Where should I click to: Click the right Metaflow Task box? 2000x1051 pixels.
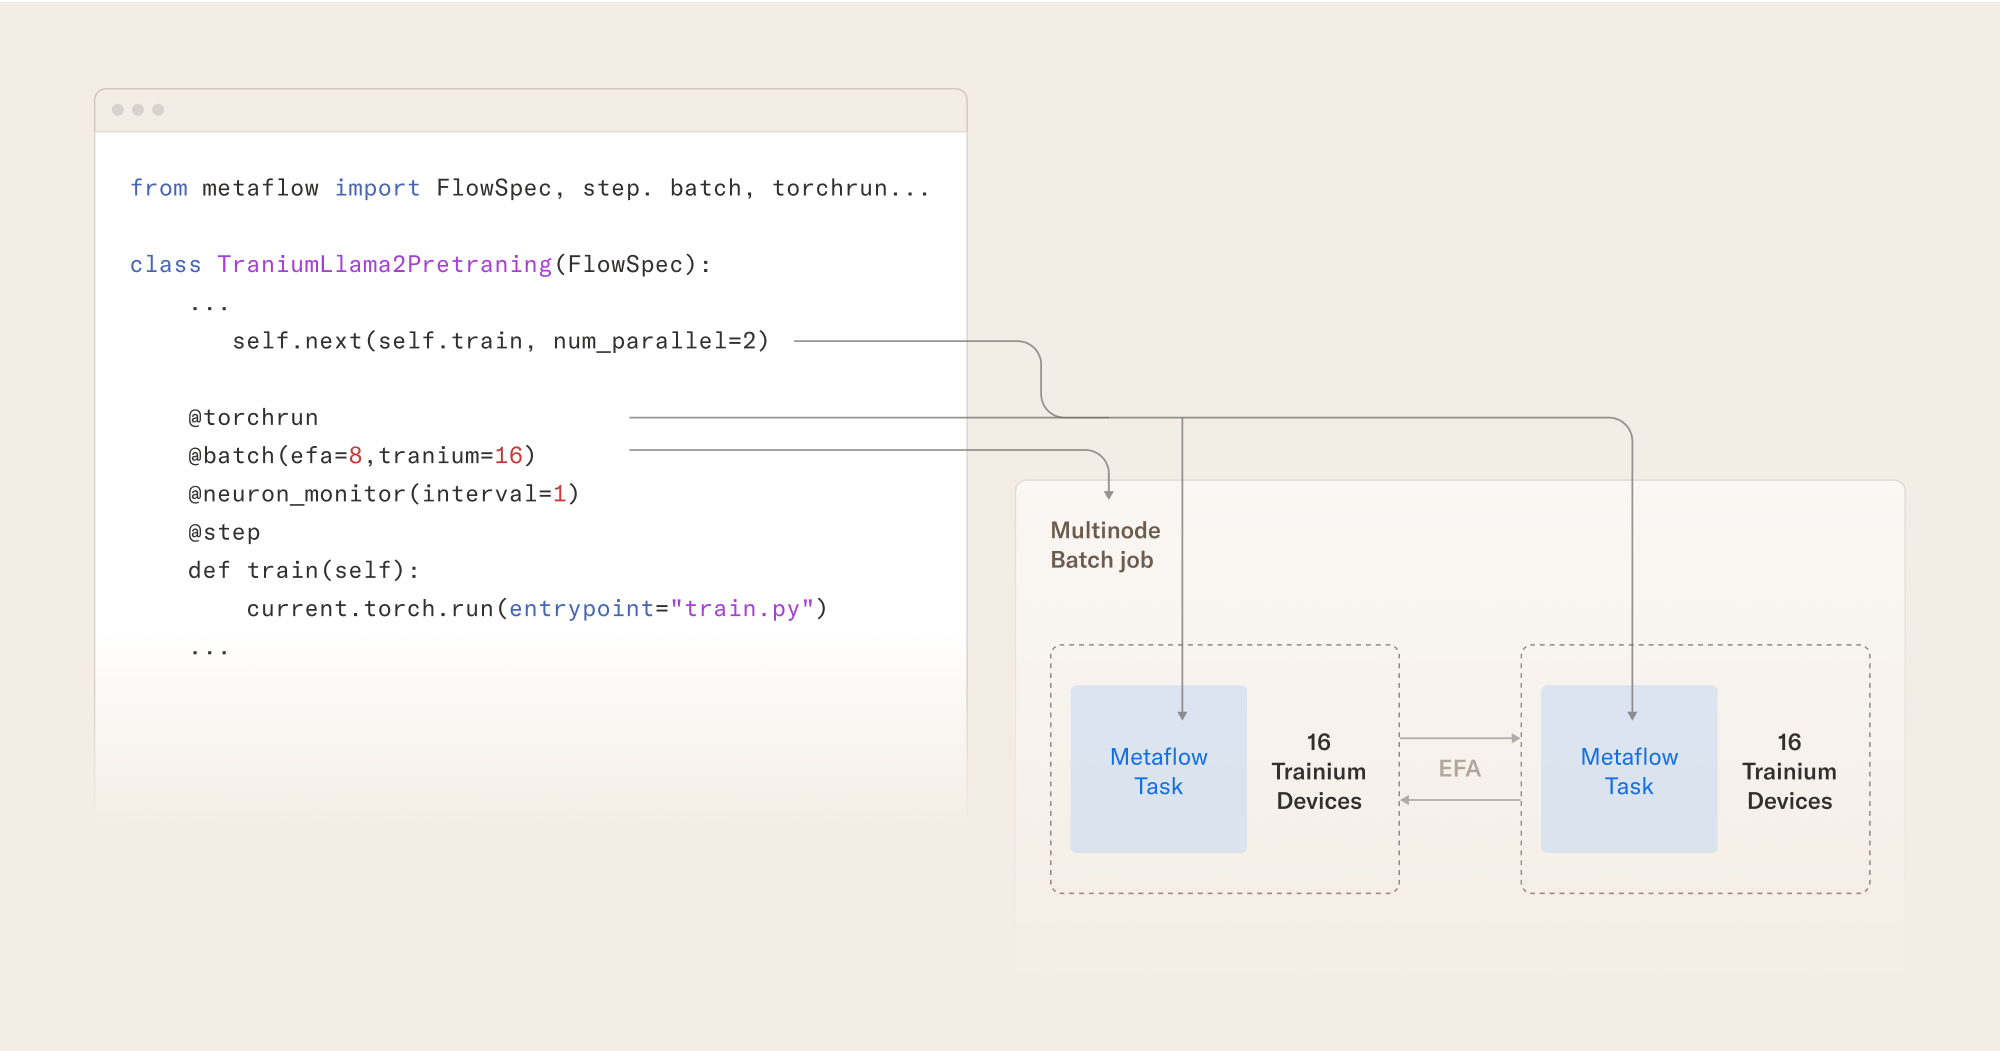point(1628,770)
